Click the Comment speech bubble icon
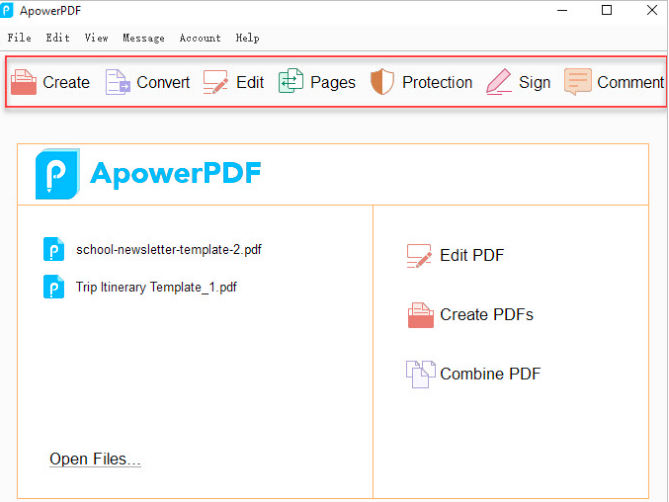 [578, 81]
